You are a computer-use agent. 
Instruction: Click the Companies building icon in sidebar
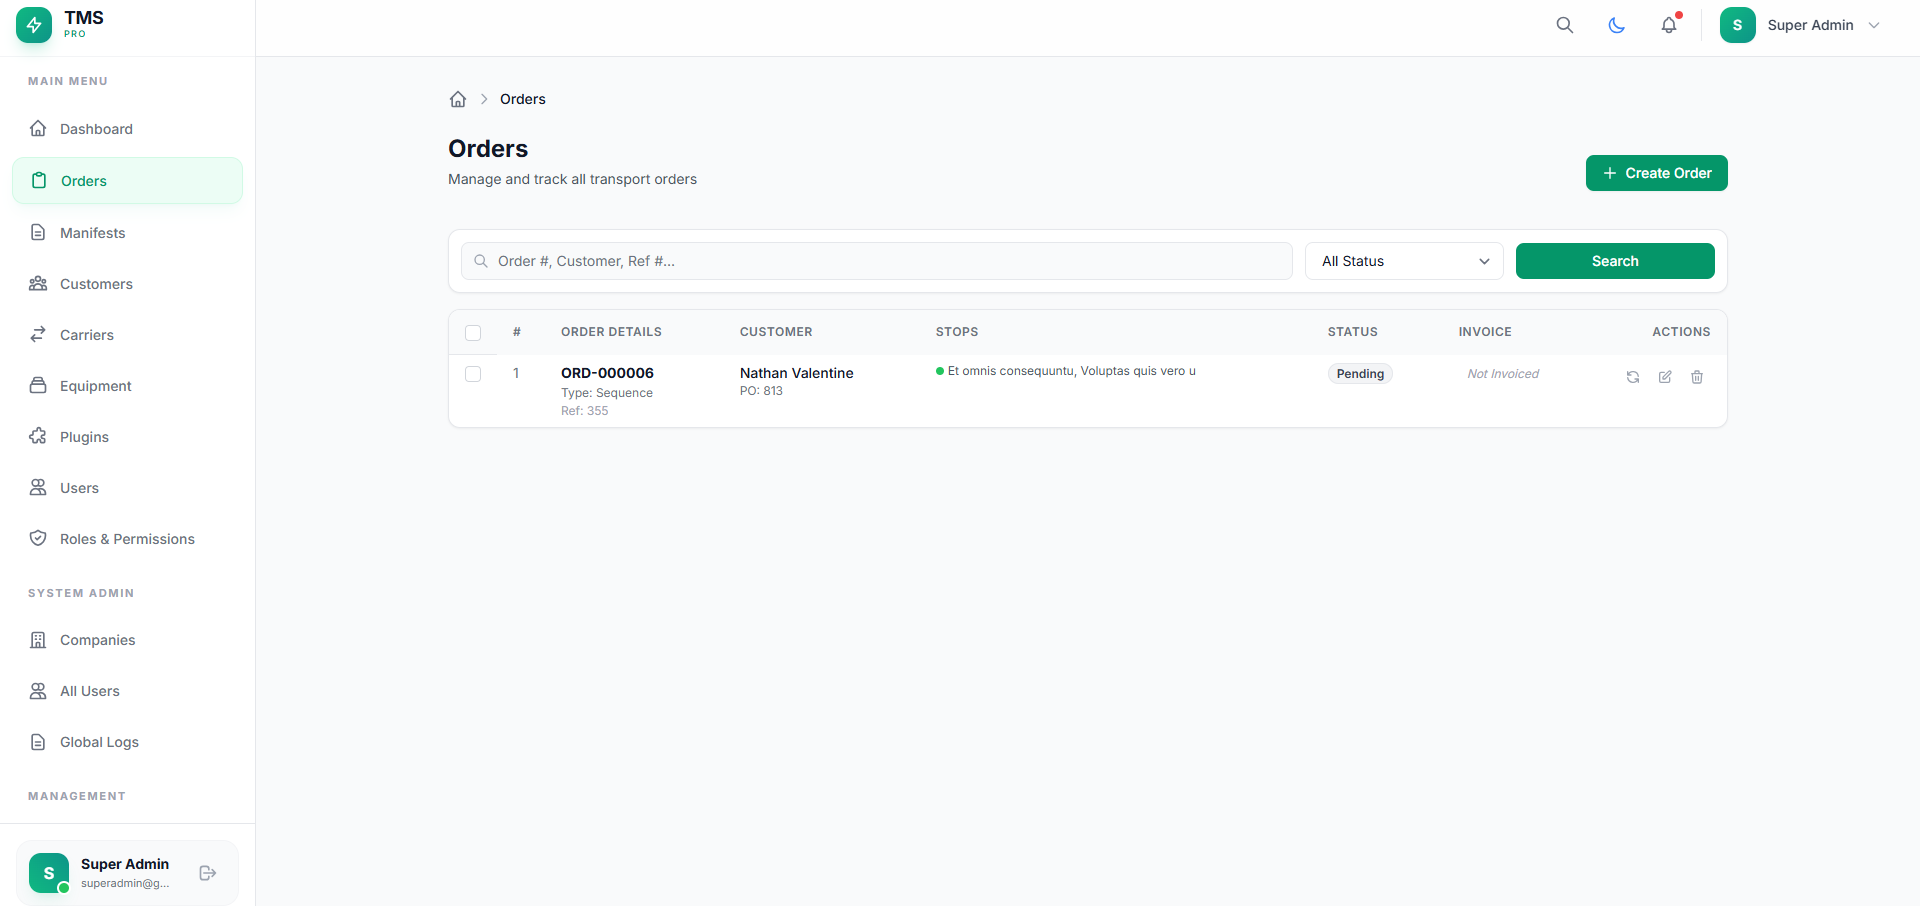click(x=38, y=640)
